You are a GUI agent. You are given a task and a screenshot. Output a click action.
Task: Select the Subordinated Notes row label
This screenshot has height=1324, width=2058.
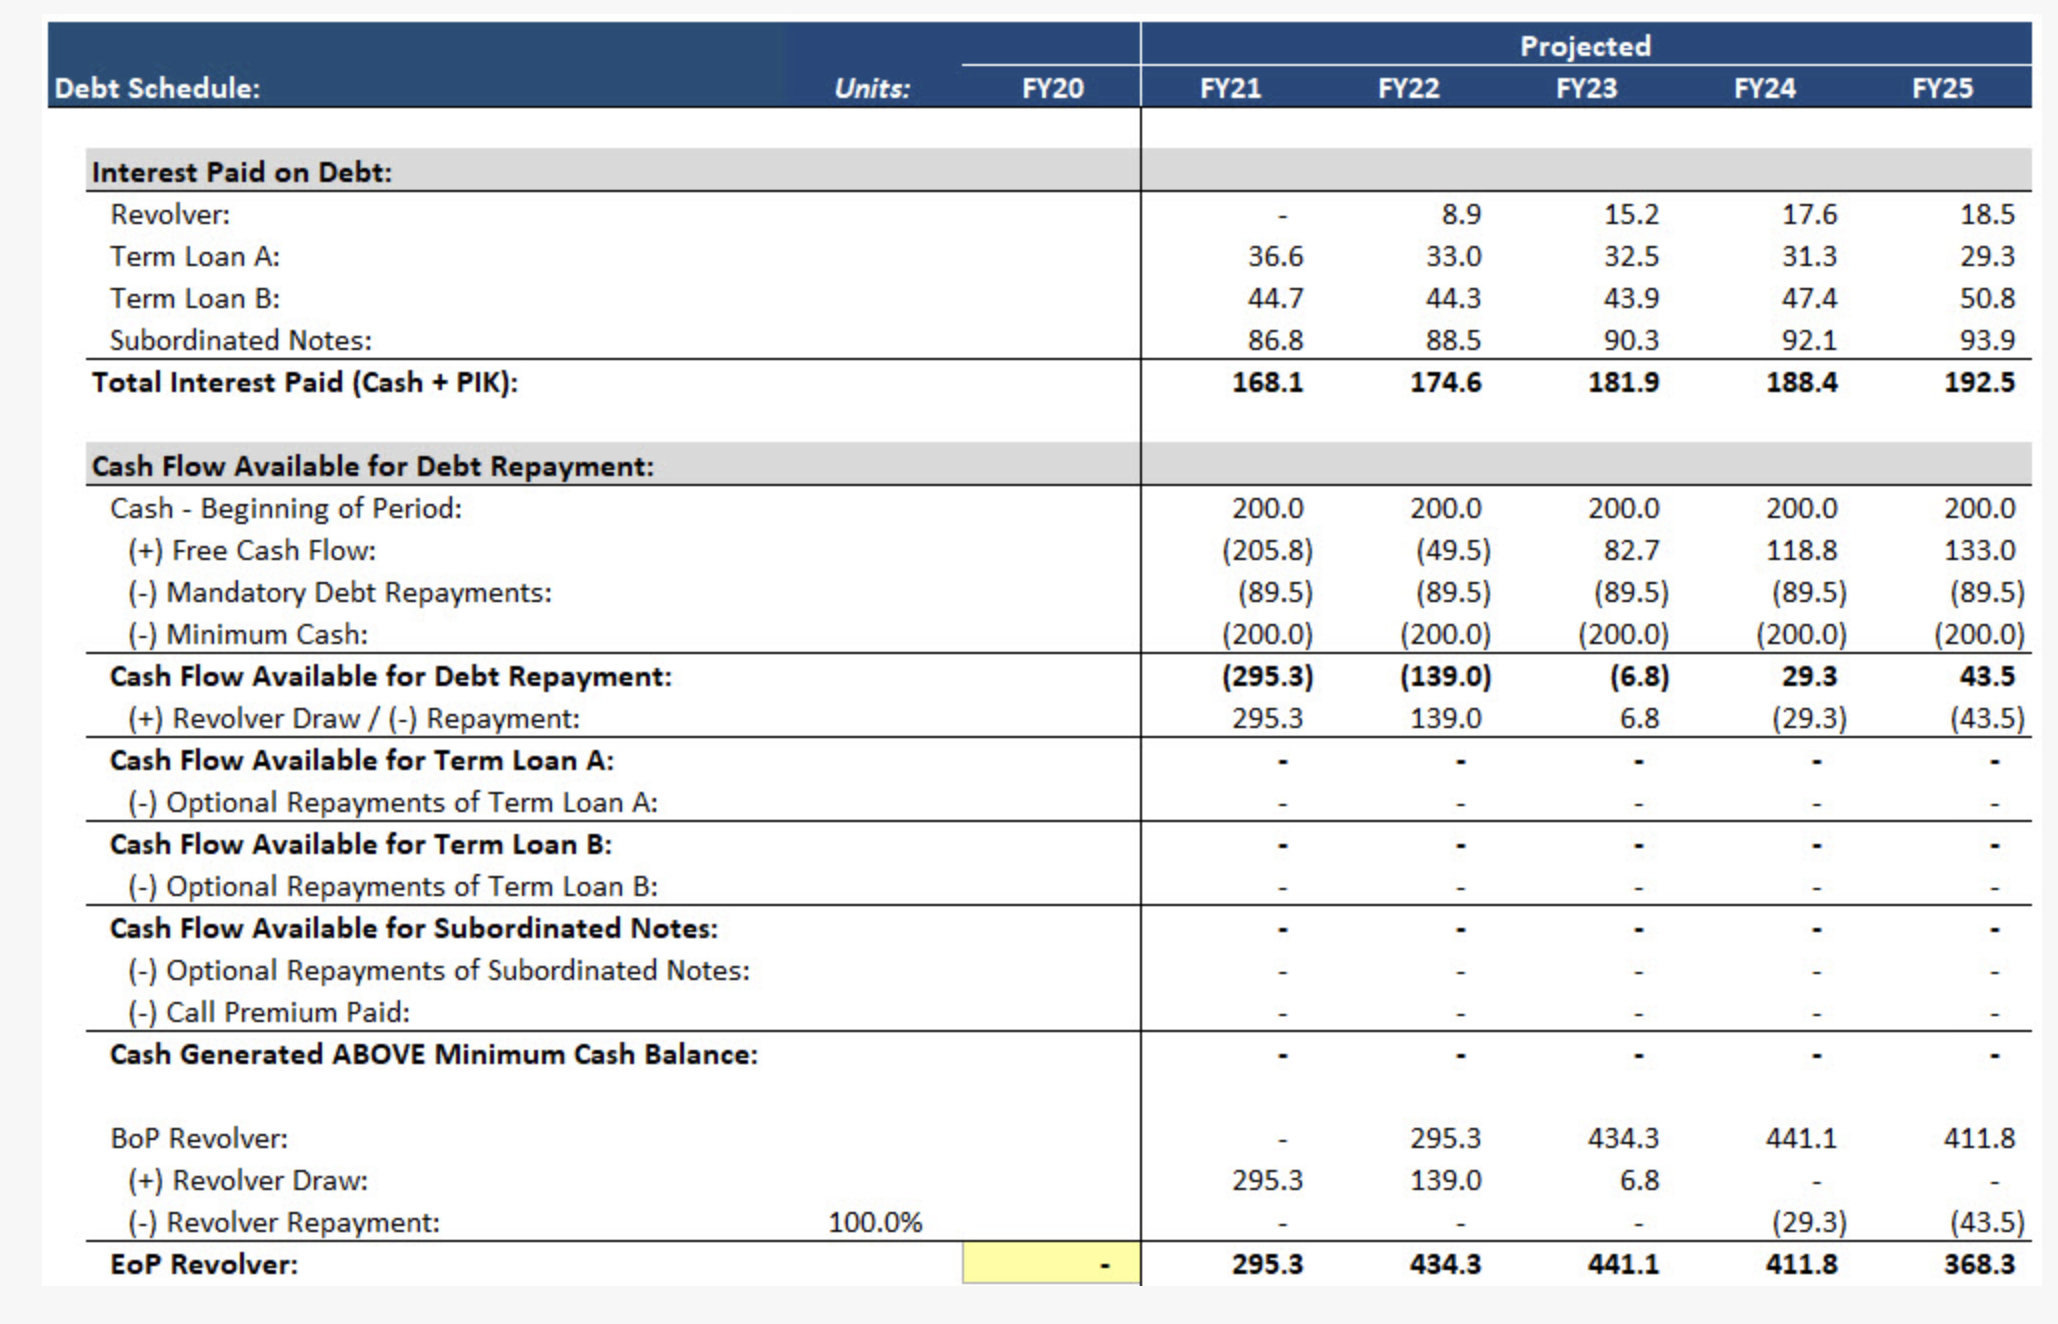pos(240,340)
